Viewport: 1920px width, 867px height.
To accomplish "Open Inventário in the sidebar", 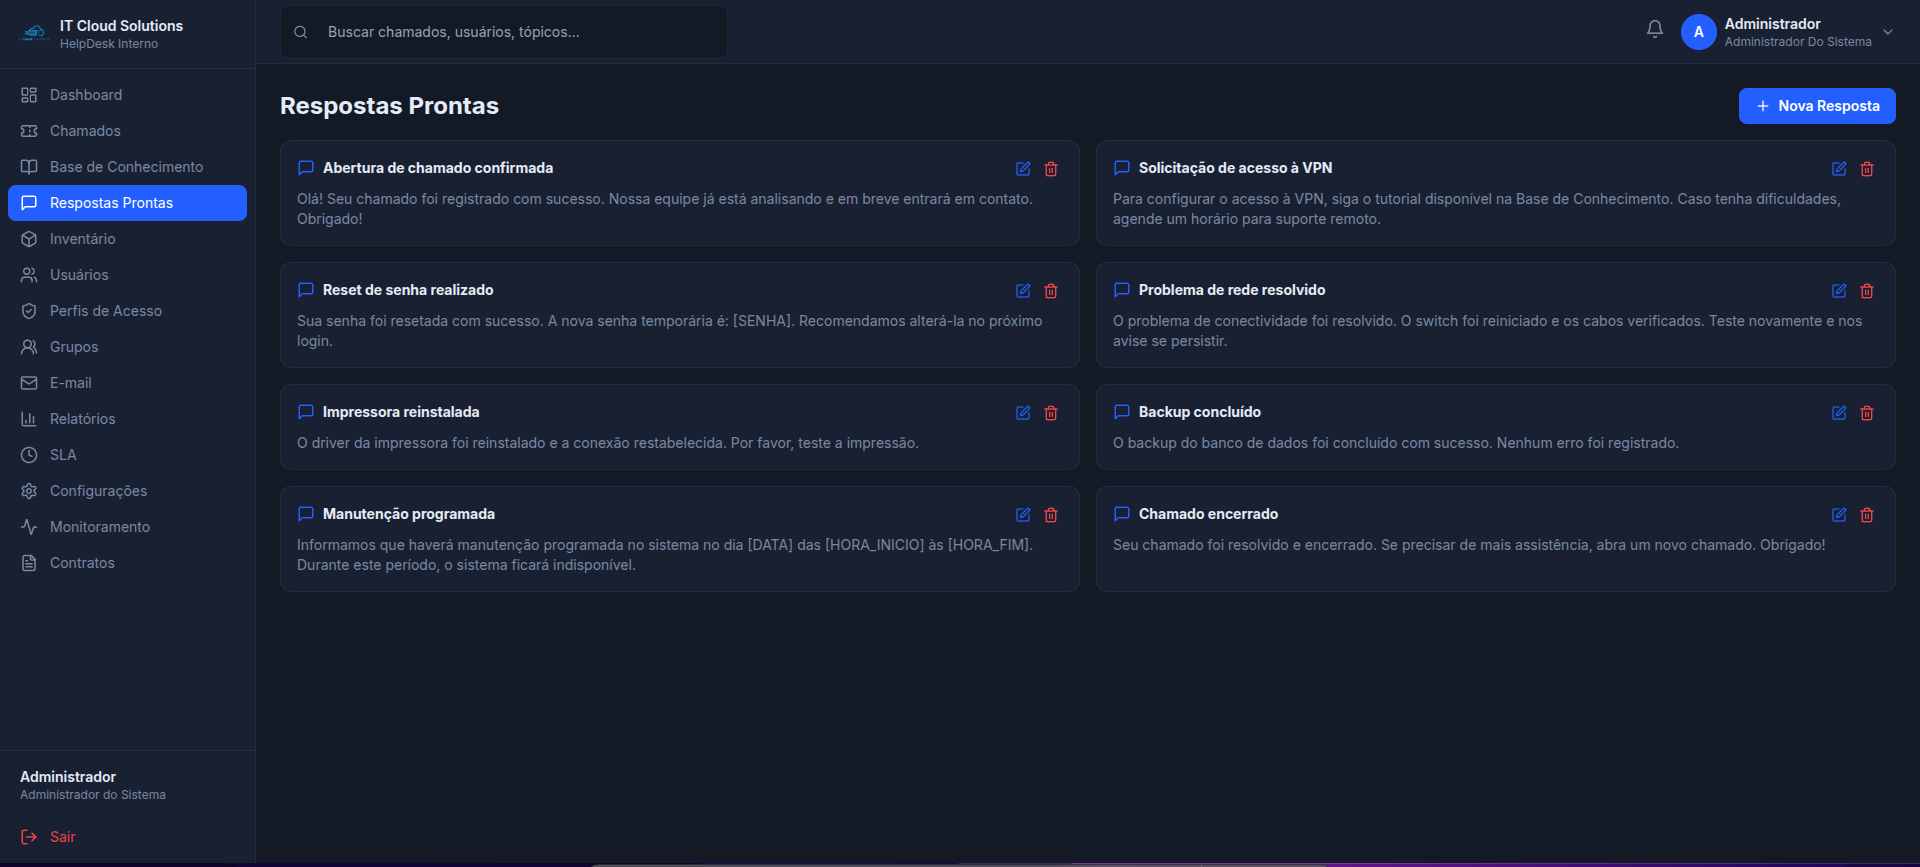I will coord(127,239).
